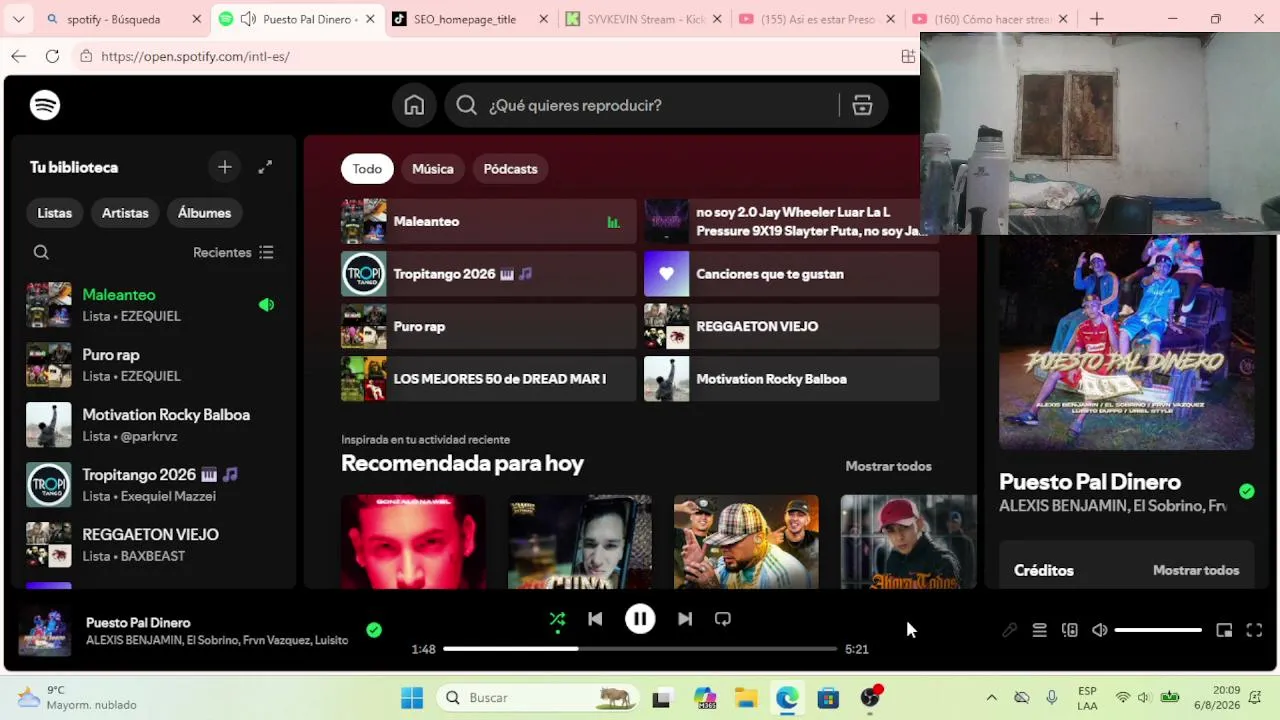Skip to the next track
The width and height of the screenshot is (1280, 720).
[x=685, y=619]
